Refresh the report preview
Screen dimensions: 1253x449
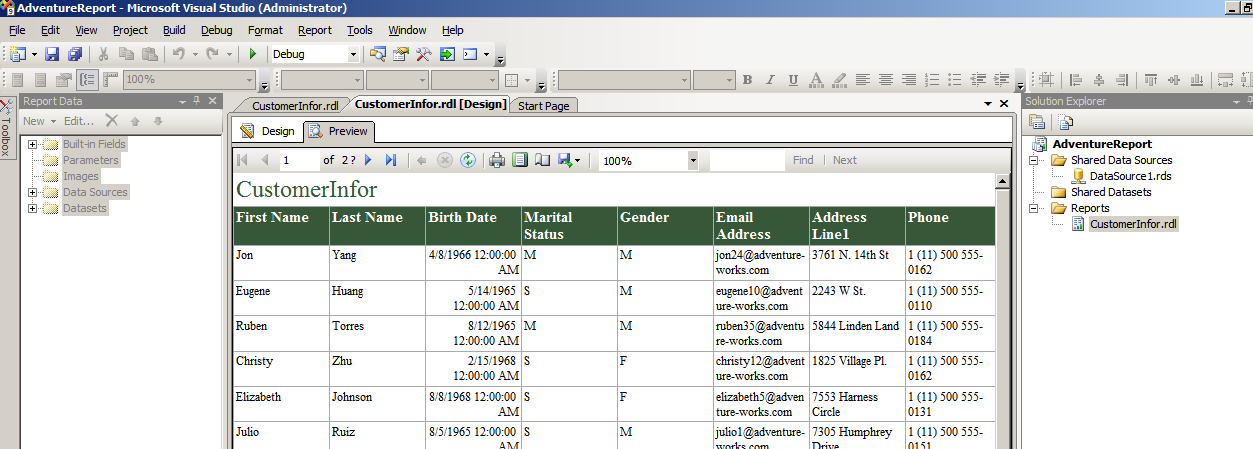coord(467,160)
